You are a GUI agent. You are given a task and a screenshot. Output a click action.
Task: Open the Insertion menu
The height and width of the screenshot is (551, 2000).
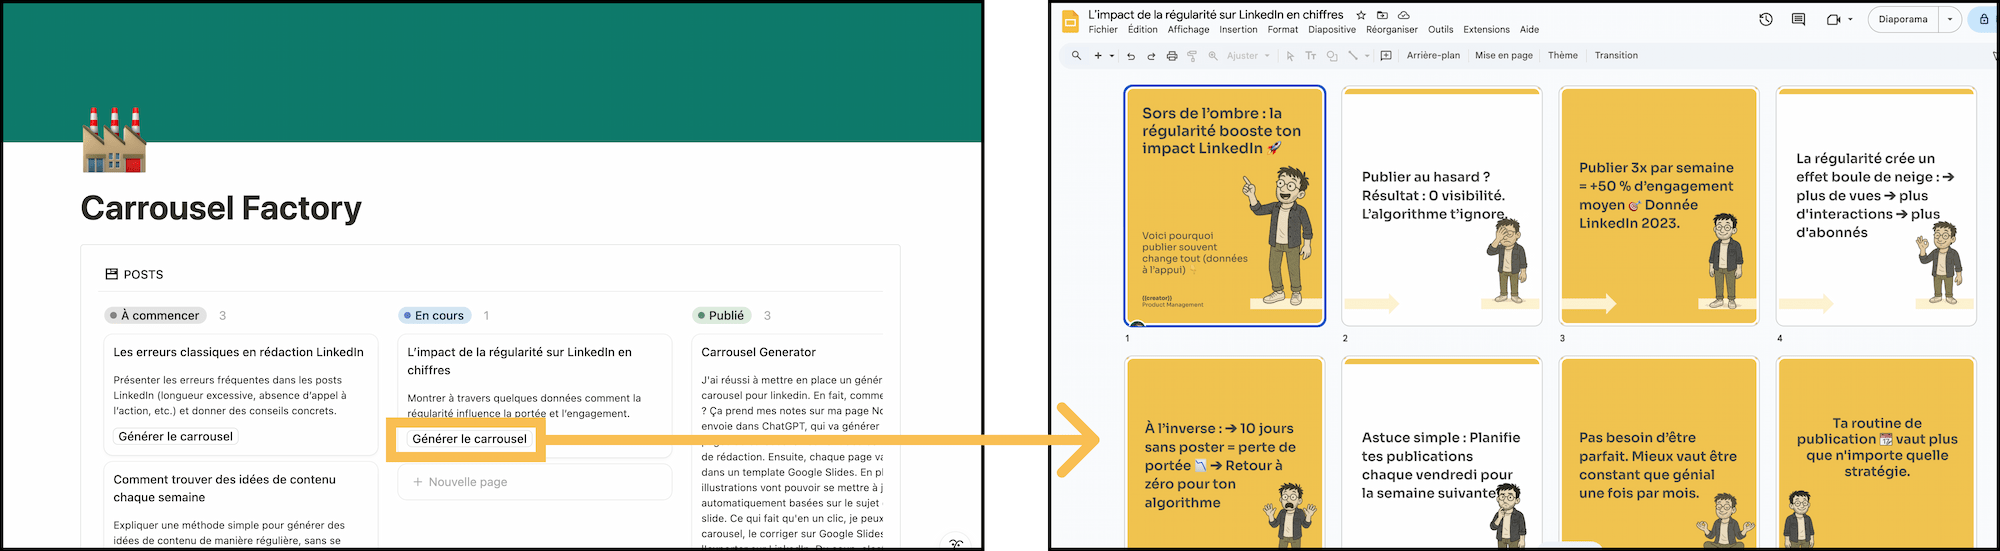(x=1238, y=30)
